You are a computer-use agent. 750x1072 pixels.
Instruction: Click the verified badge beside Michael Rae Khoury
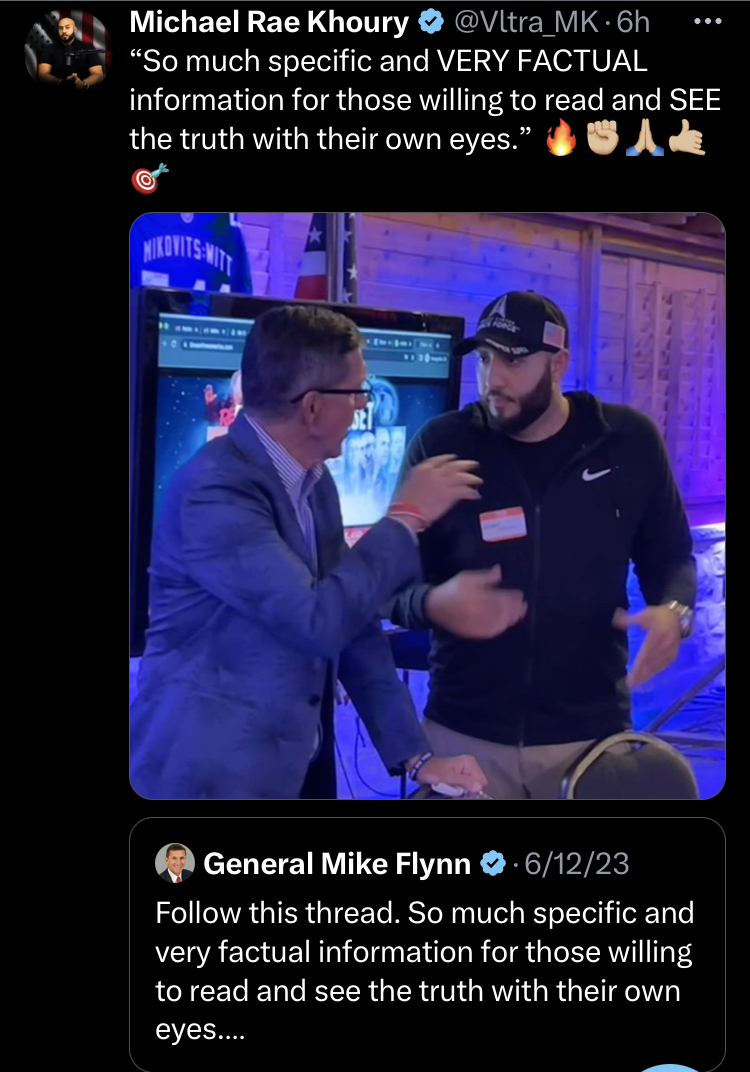430,23
